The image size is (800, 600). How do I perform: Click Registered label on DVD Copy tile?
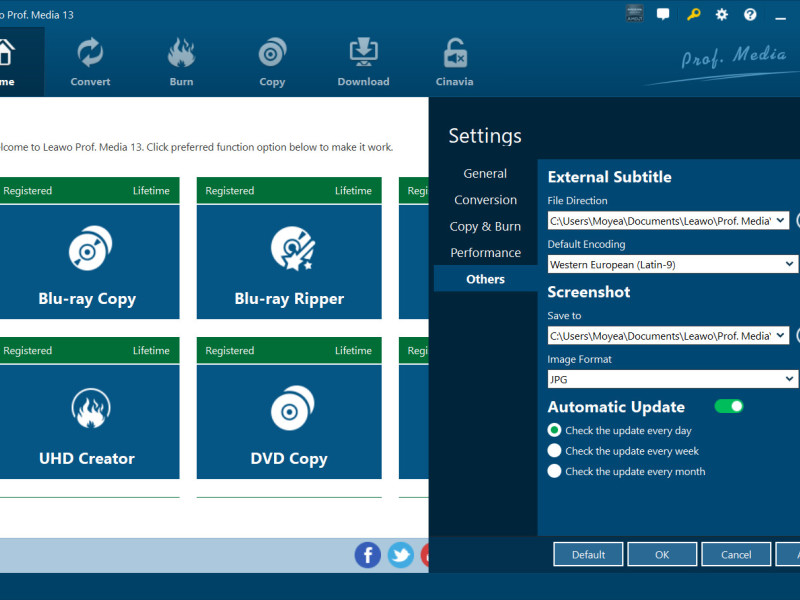pos(230,351)
